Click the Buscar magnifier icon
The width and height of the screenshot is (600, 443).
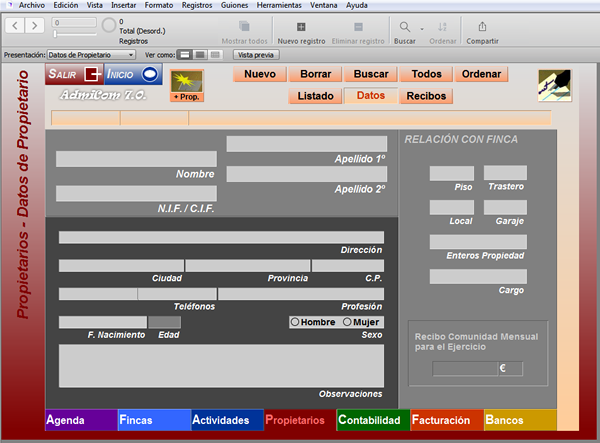click(404, 27)
